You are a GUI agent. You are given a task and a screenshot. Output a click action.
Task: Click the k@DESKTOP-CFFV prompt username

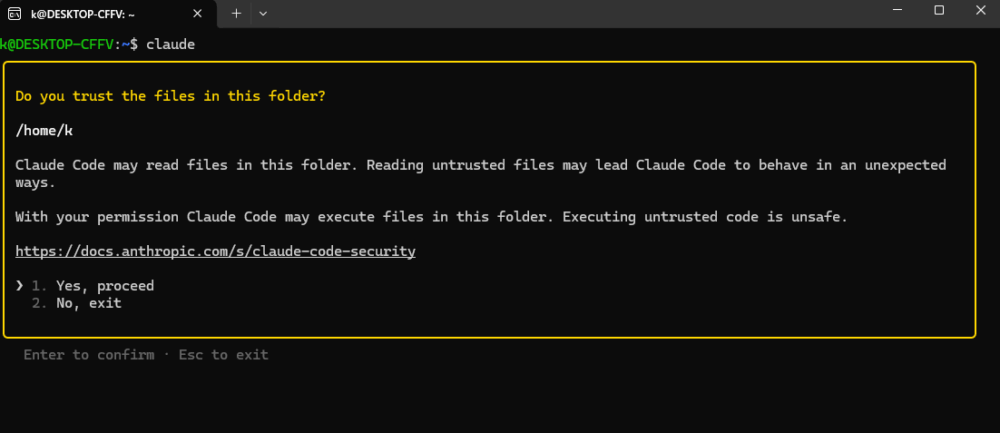(57, 44)
